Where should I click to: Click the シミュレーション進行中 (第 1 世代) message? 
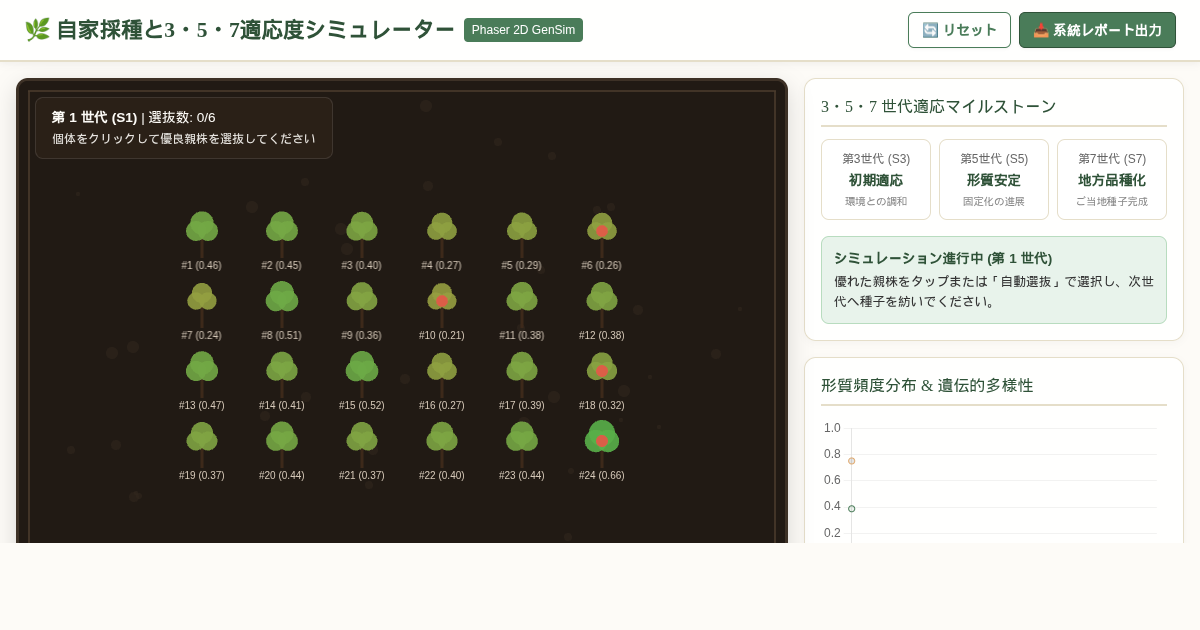(943, 258)
